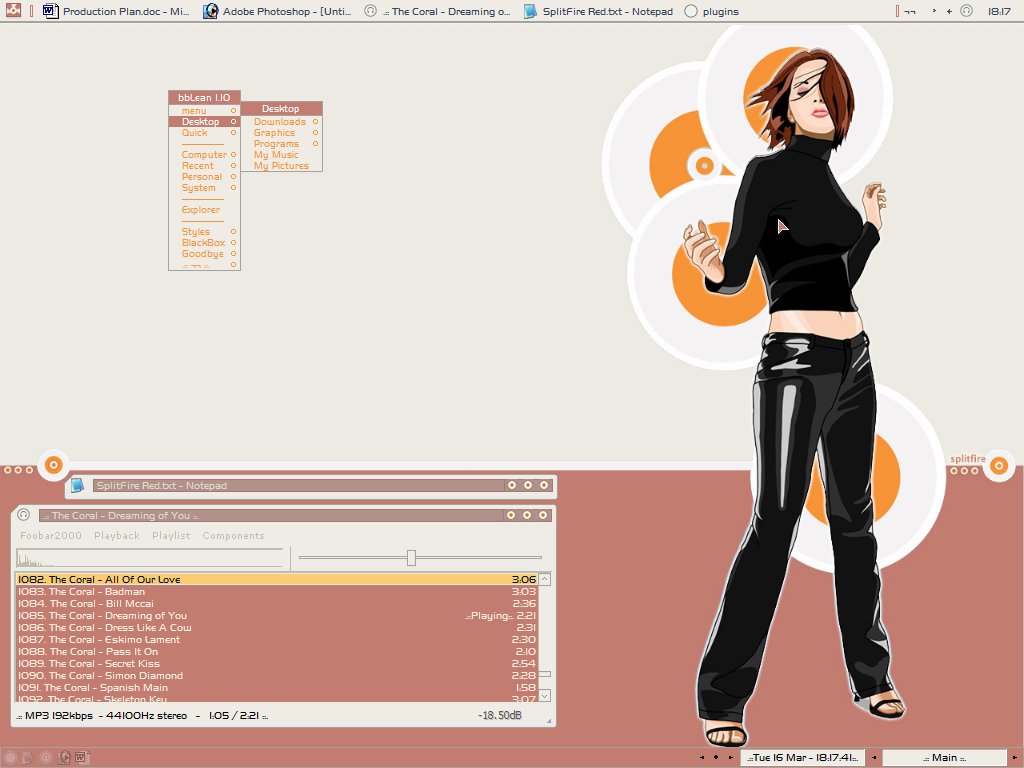Select track 1090 Simon Diamond

277,675
